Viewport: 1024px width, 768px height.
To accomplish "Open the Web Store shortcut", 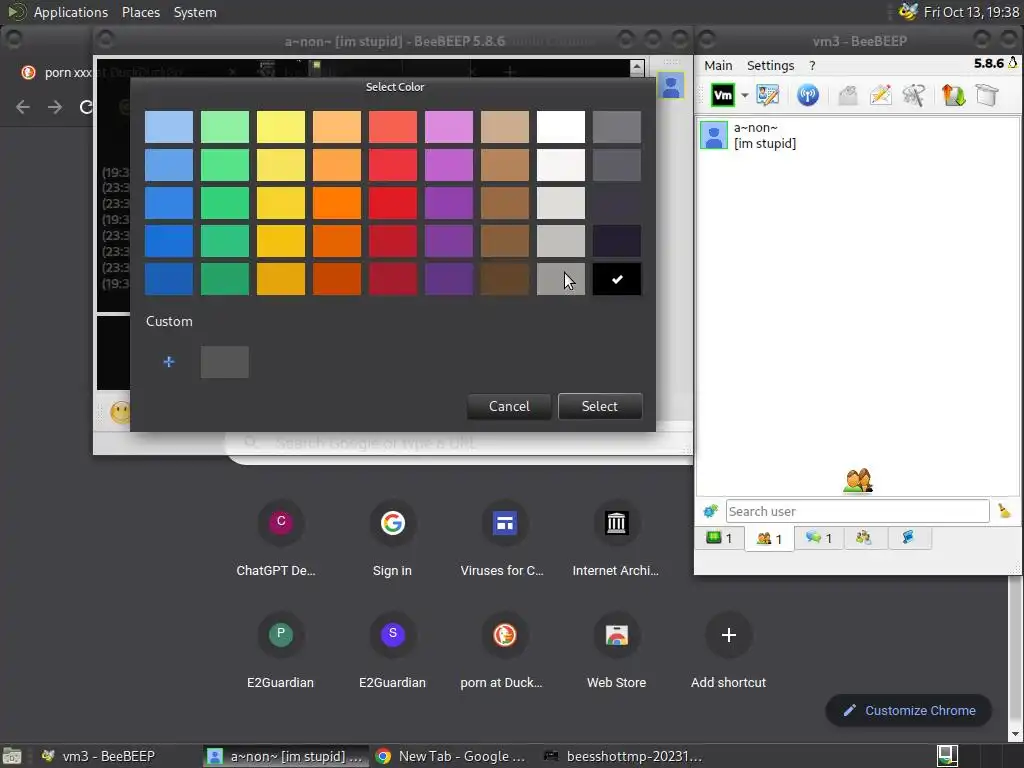I will [x=616, y=652].
